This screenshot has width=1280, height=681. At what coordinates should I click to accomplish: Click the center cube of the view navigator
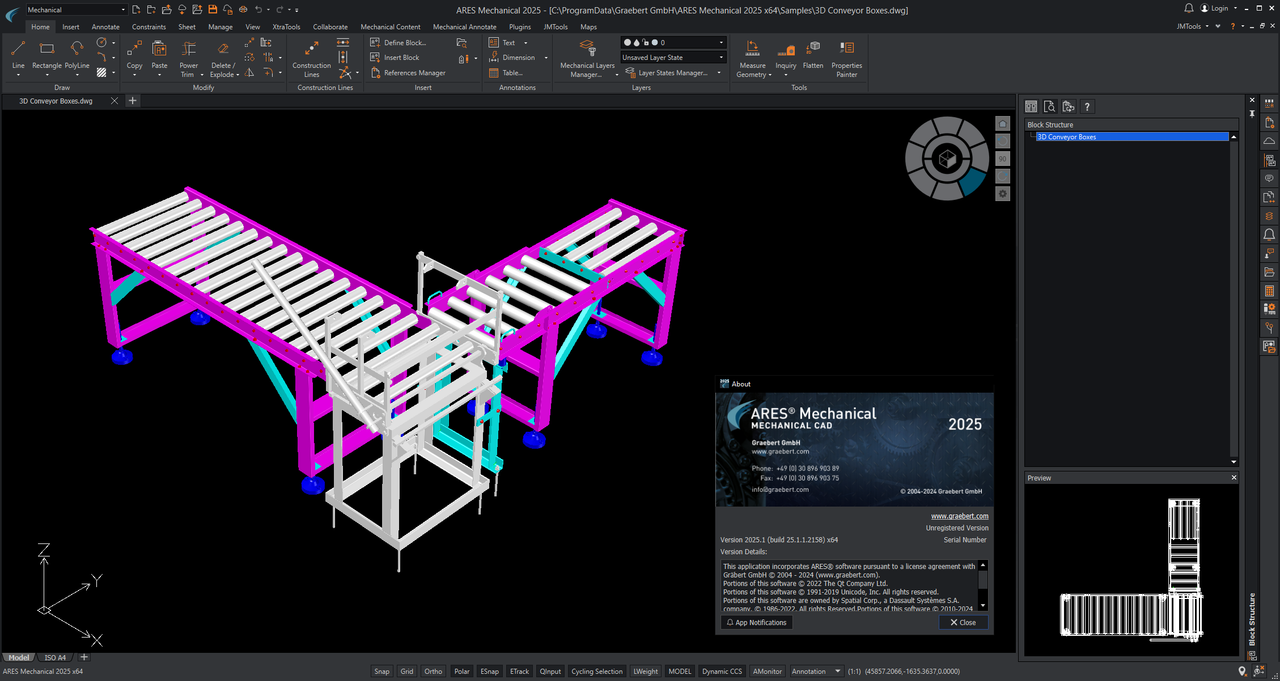click(x=945, y=158)
